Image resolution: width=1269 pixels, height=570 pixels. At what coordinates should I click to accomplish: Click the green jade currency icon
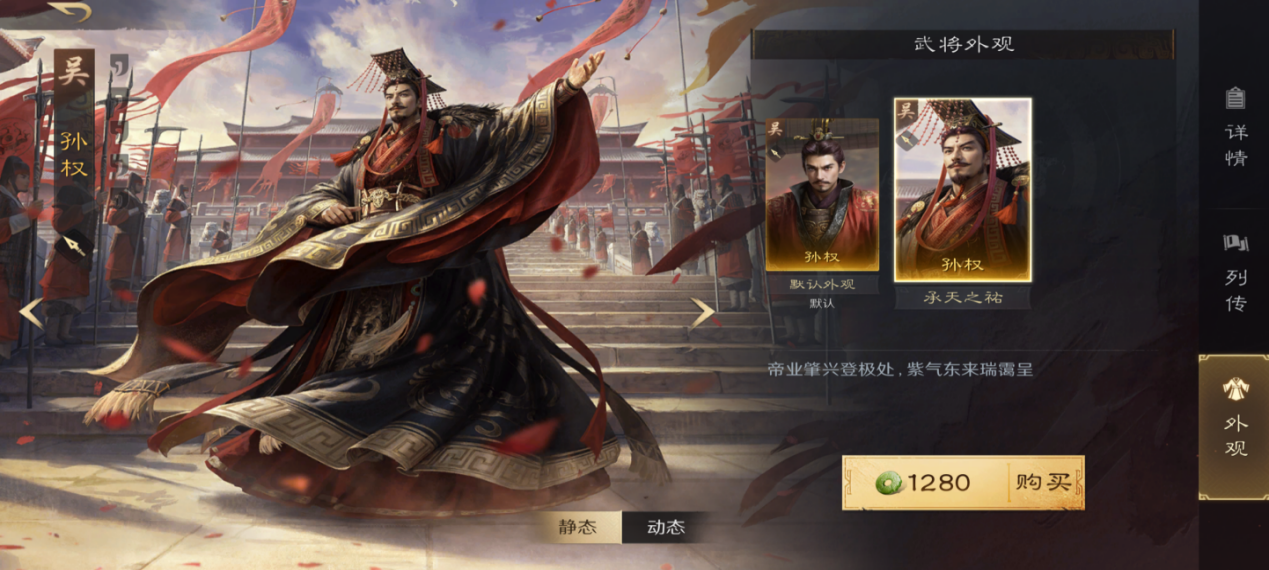[x=889, y=483]
